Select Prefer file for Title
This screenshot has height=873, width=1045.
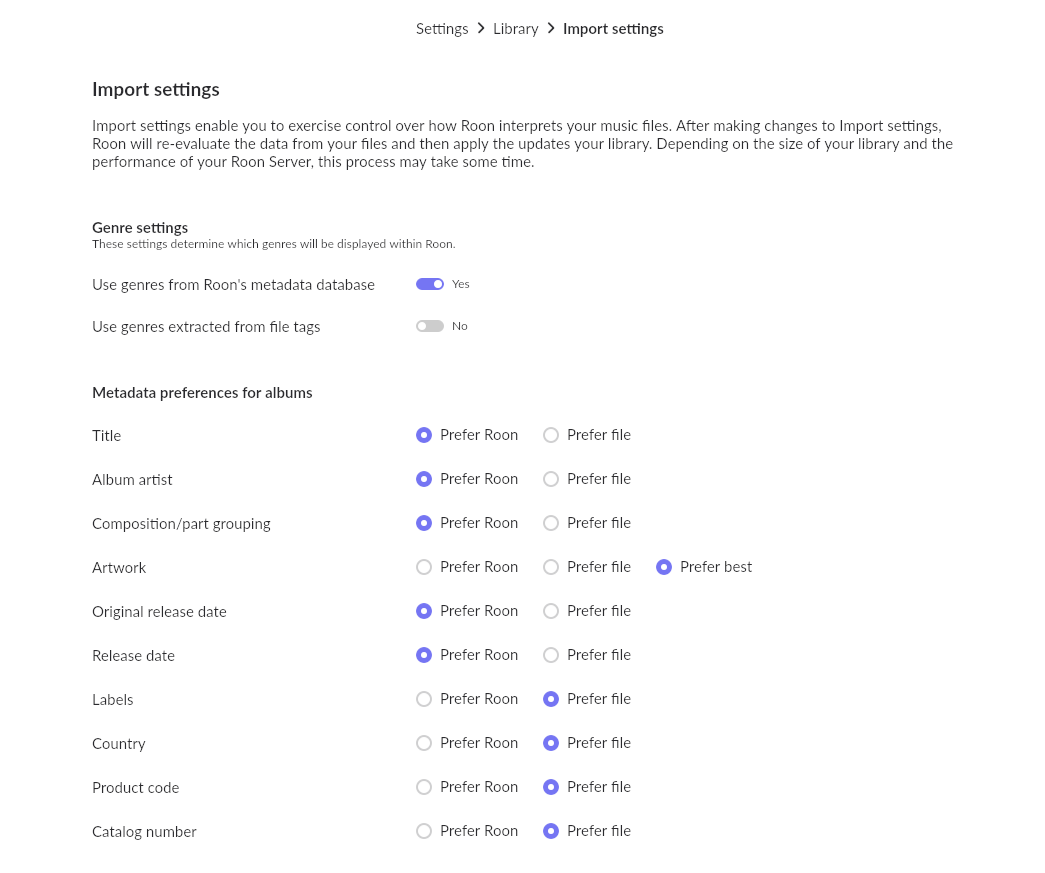click(x=551, y=435)
